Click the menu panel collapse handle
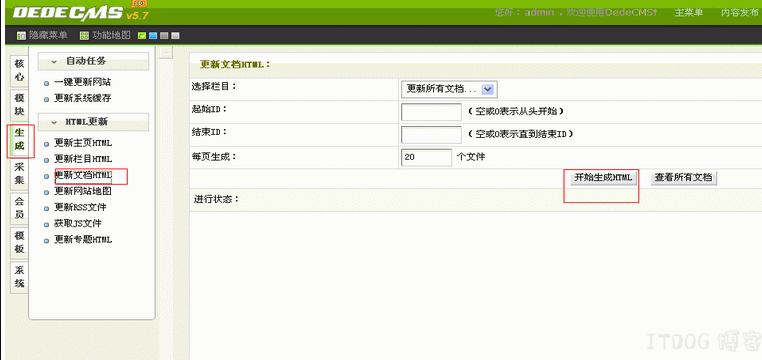Screen dimensions: 762x360 (x=166, y=52)
